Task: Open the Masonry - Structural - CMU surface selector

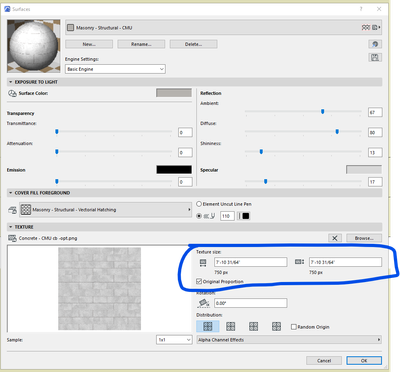Action: (223, 28)
